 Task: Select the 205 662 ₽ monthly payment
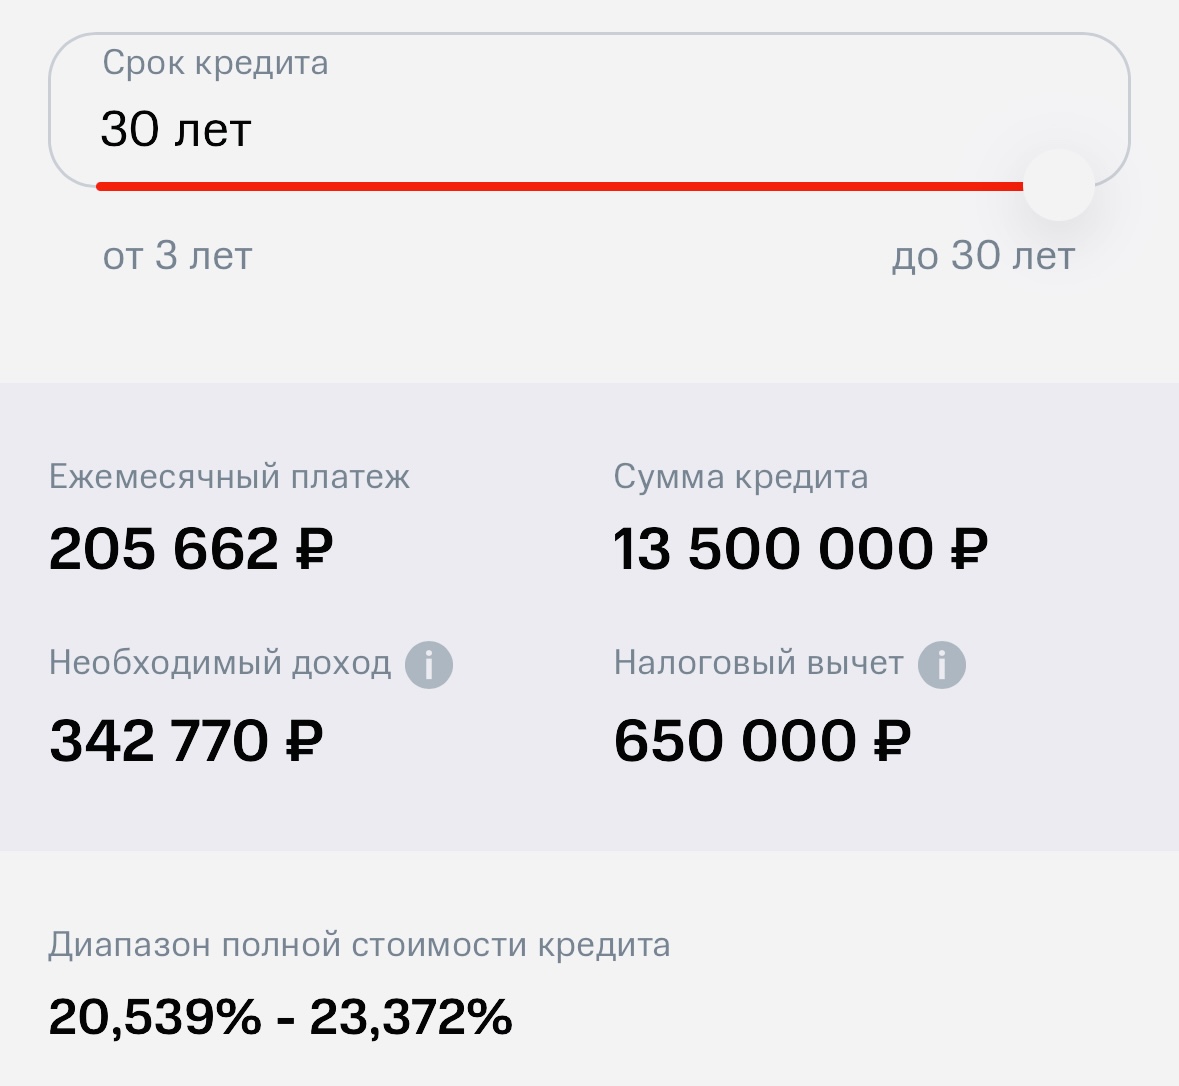(191, 548)
